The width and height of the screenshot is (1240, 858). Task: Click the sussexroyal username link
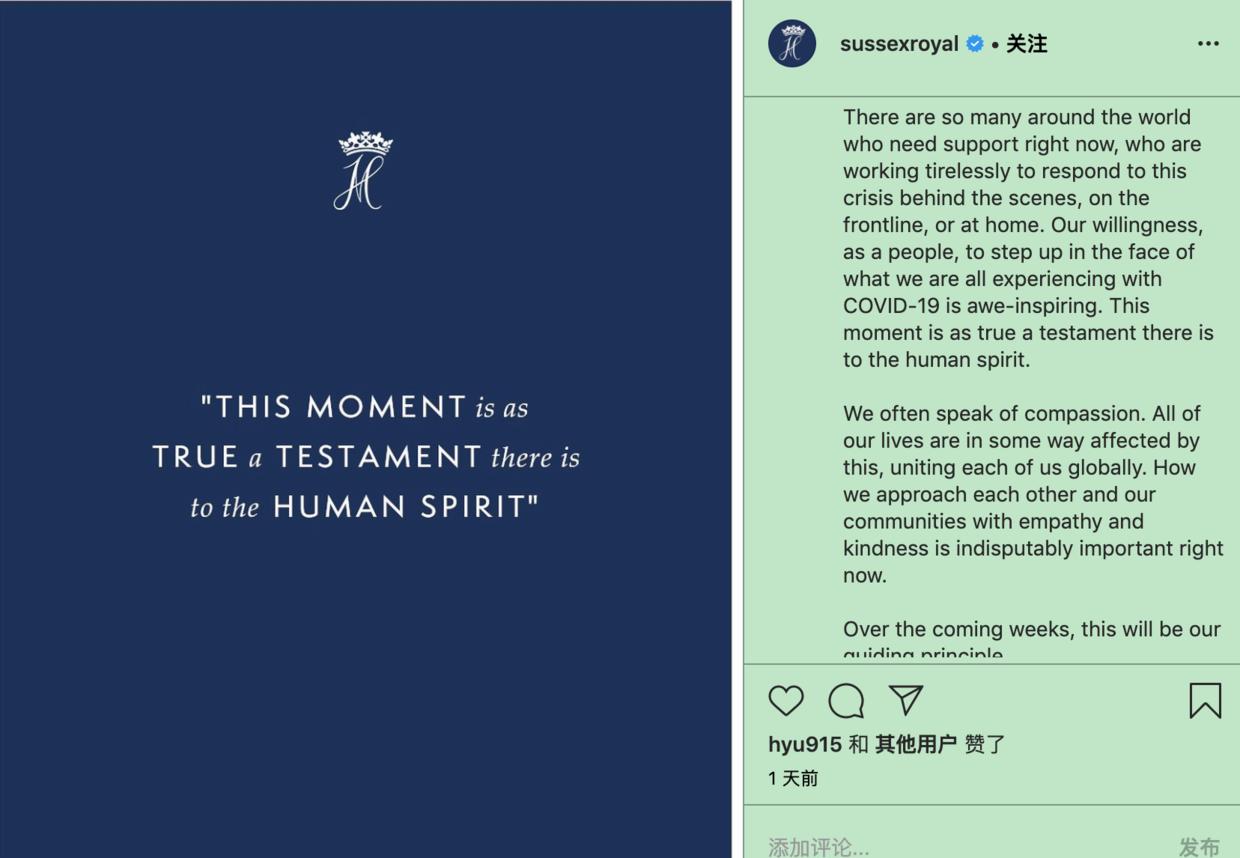pyautogui.click(x=899, y=44)
